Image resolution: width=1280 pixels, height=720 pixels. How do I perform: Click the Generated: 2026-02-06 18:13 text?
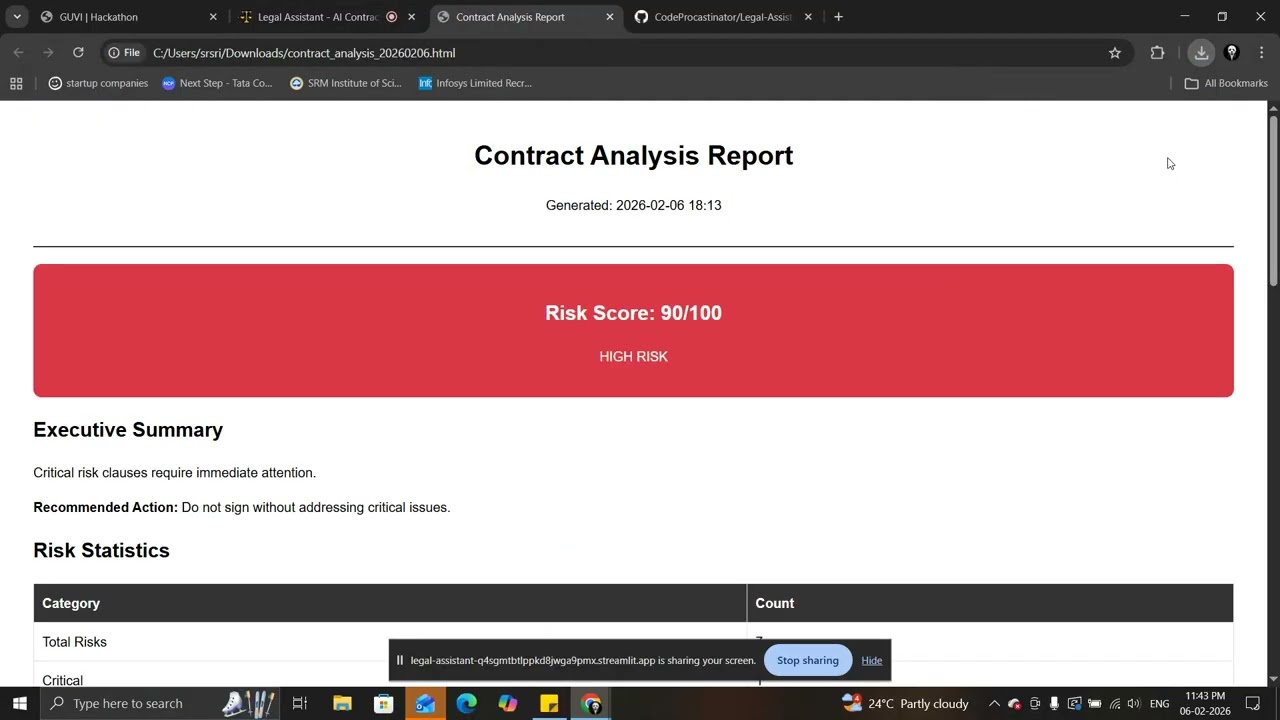pyautogui.click(x=633, y=205)
